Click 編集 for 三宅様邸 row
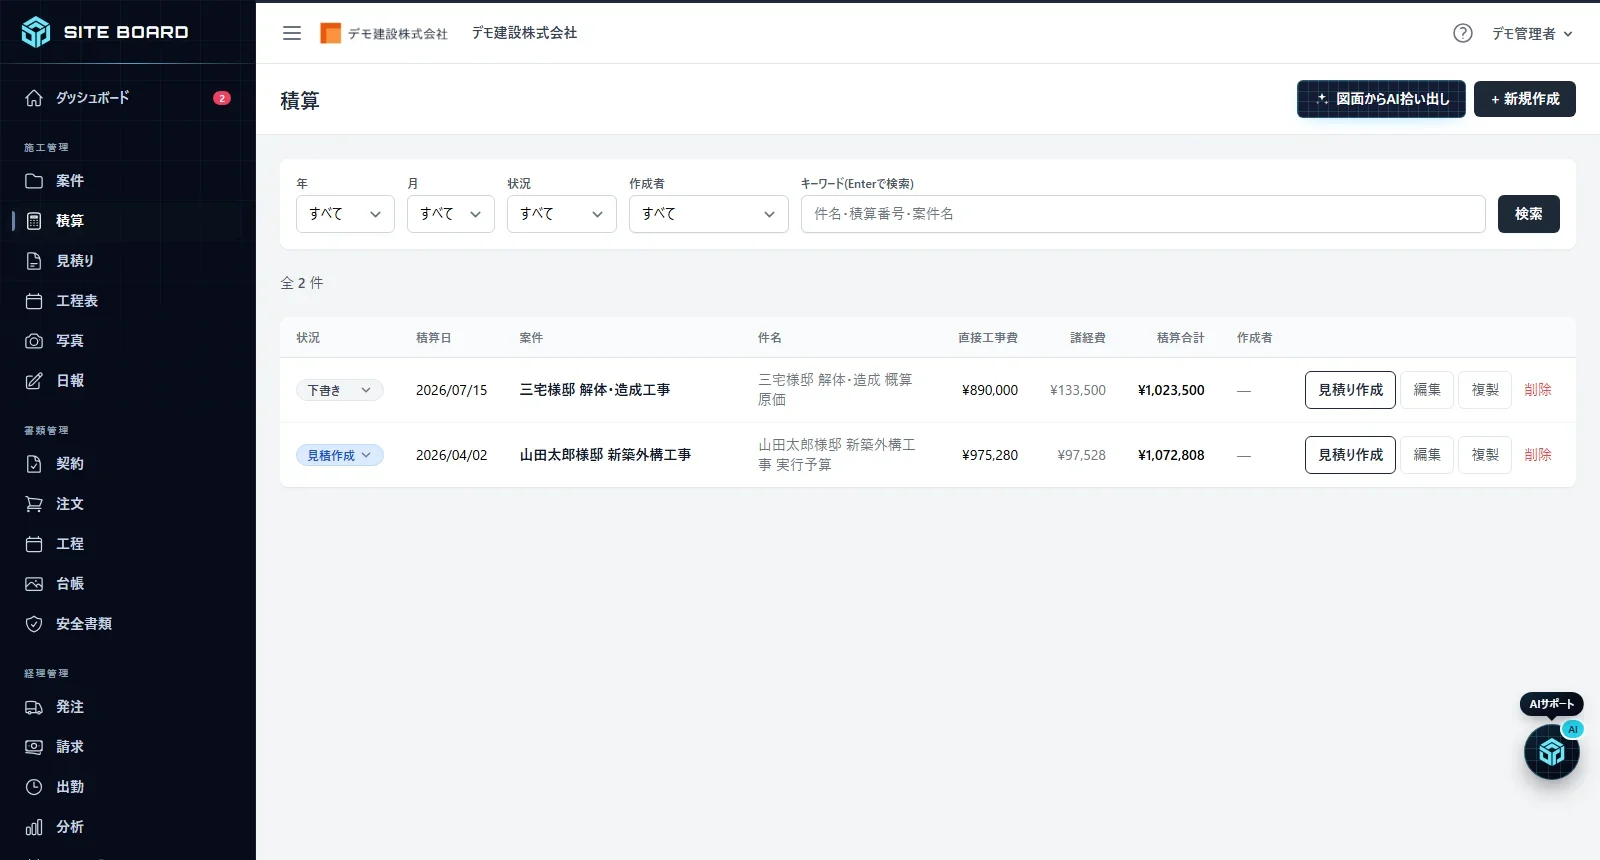The width and height of the screenshot is (1600, 860). pos(1427,390)
